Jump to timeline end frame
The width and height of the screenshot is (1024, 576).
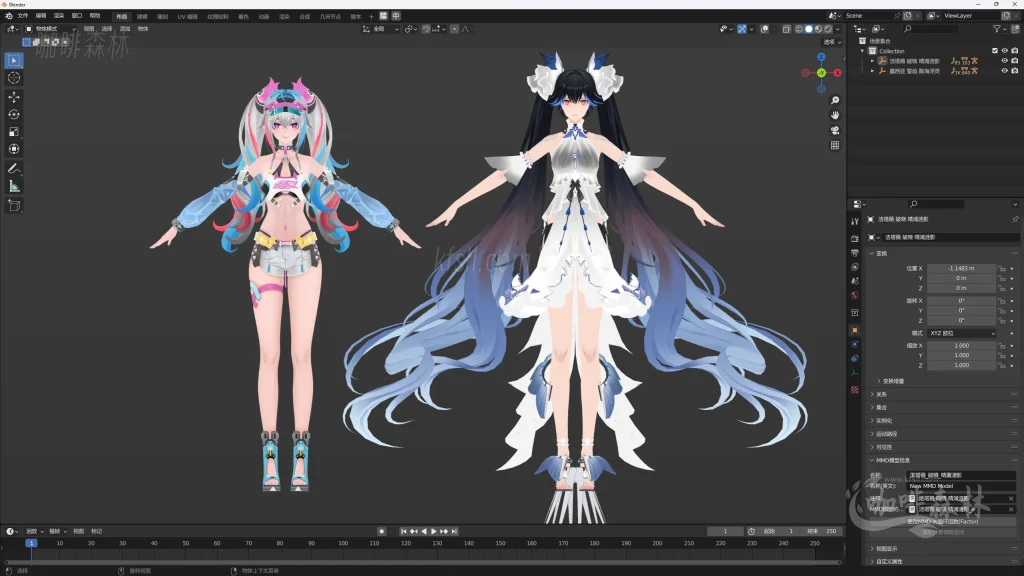(455, 532)
